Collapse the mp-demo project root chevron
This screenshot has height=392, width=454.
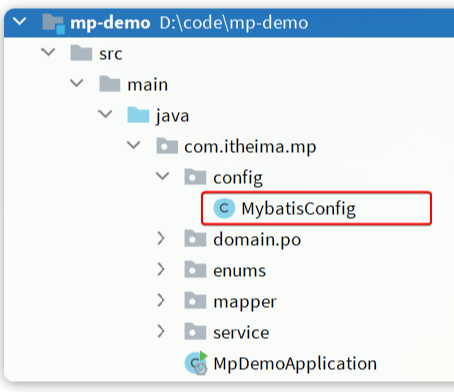[x=19, y=22]
